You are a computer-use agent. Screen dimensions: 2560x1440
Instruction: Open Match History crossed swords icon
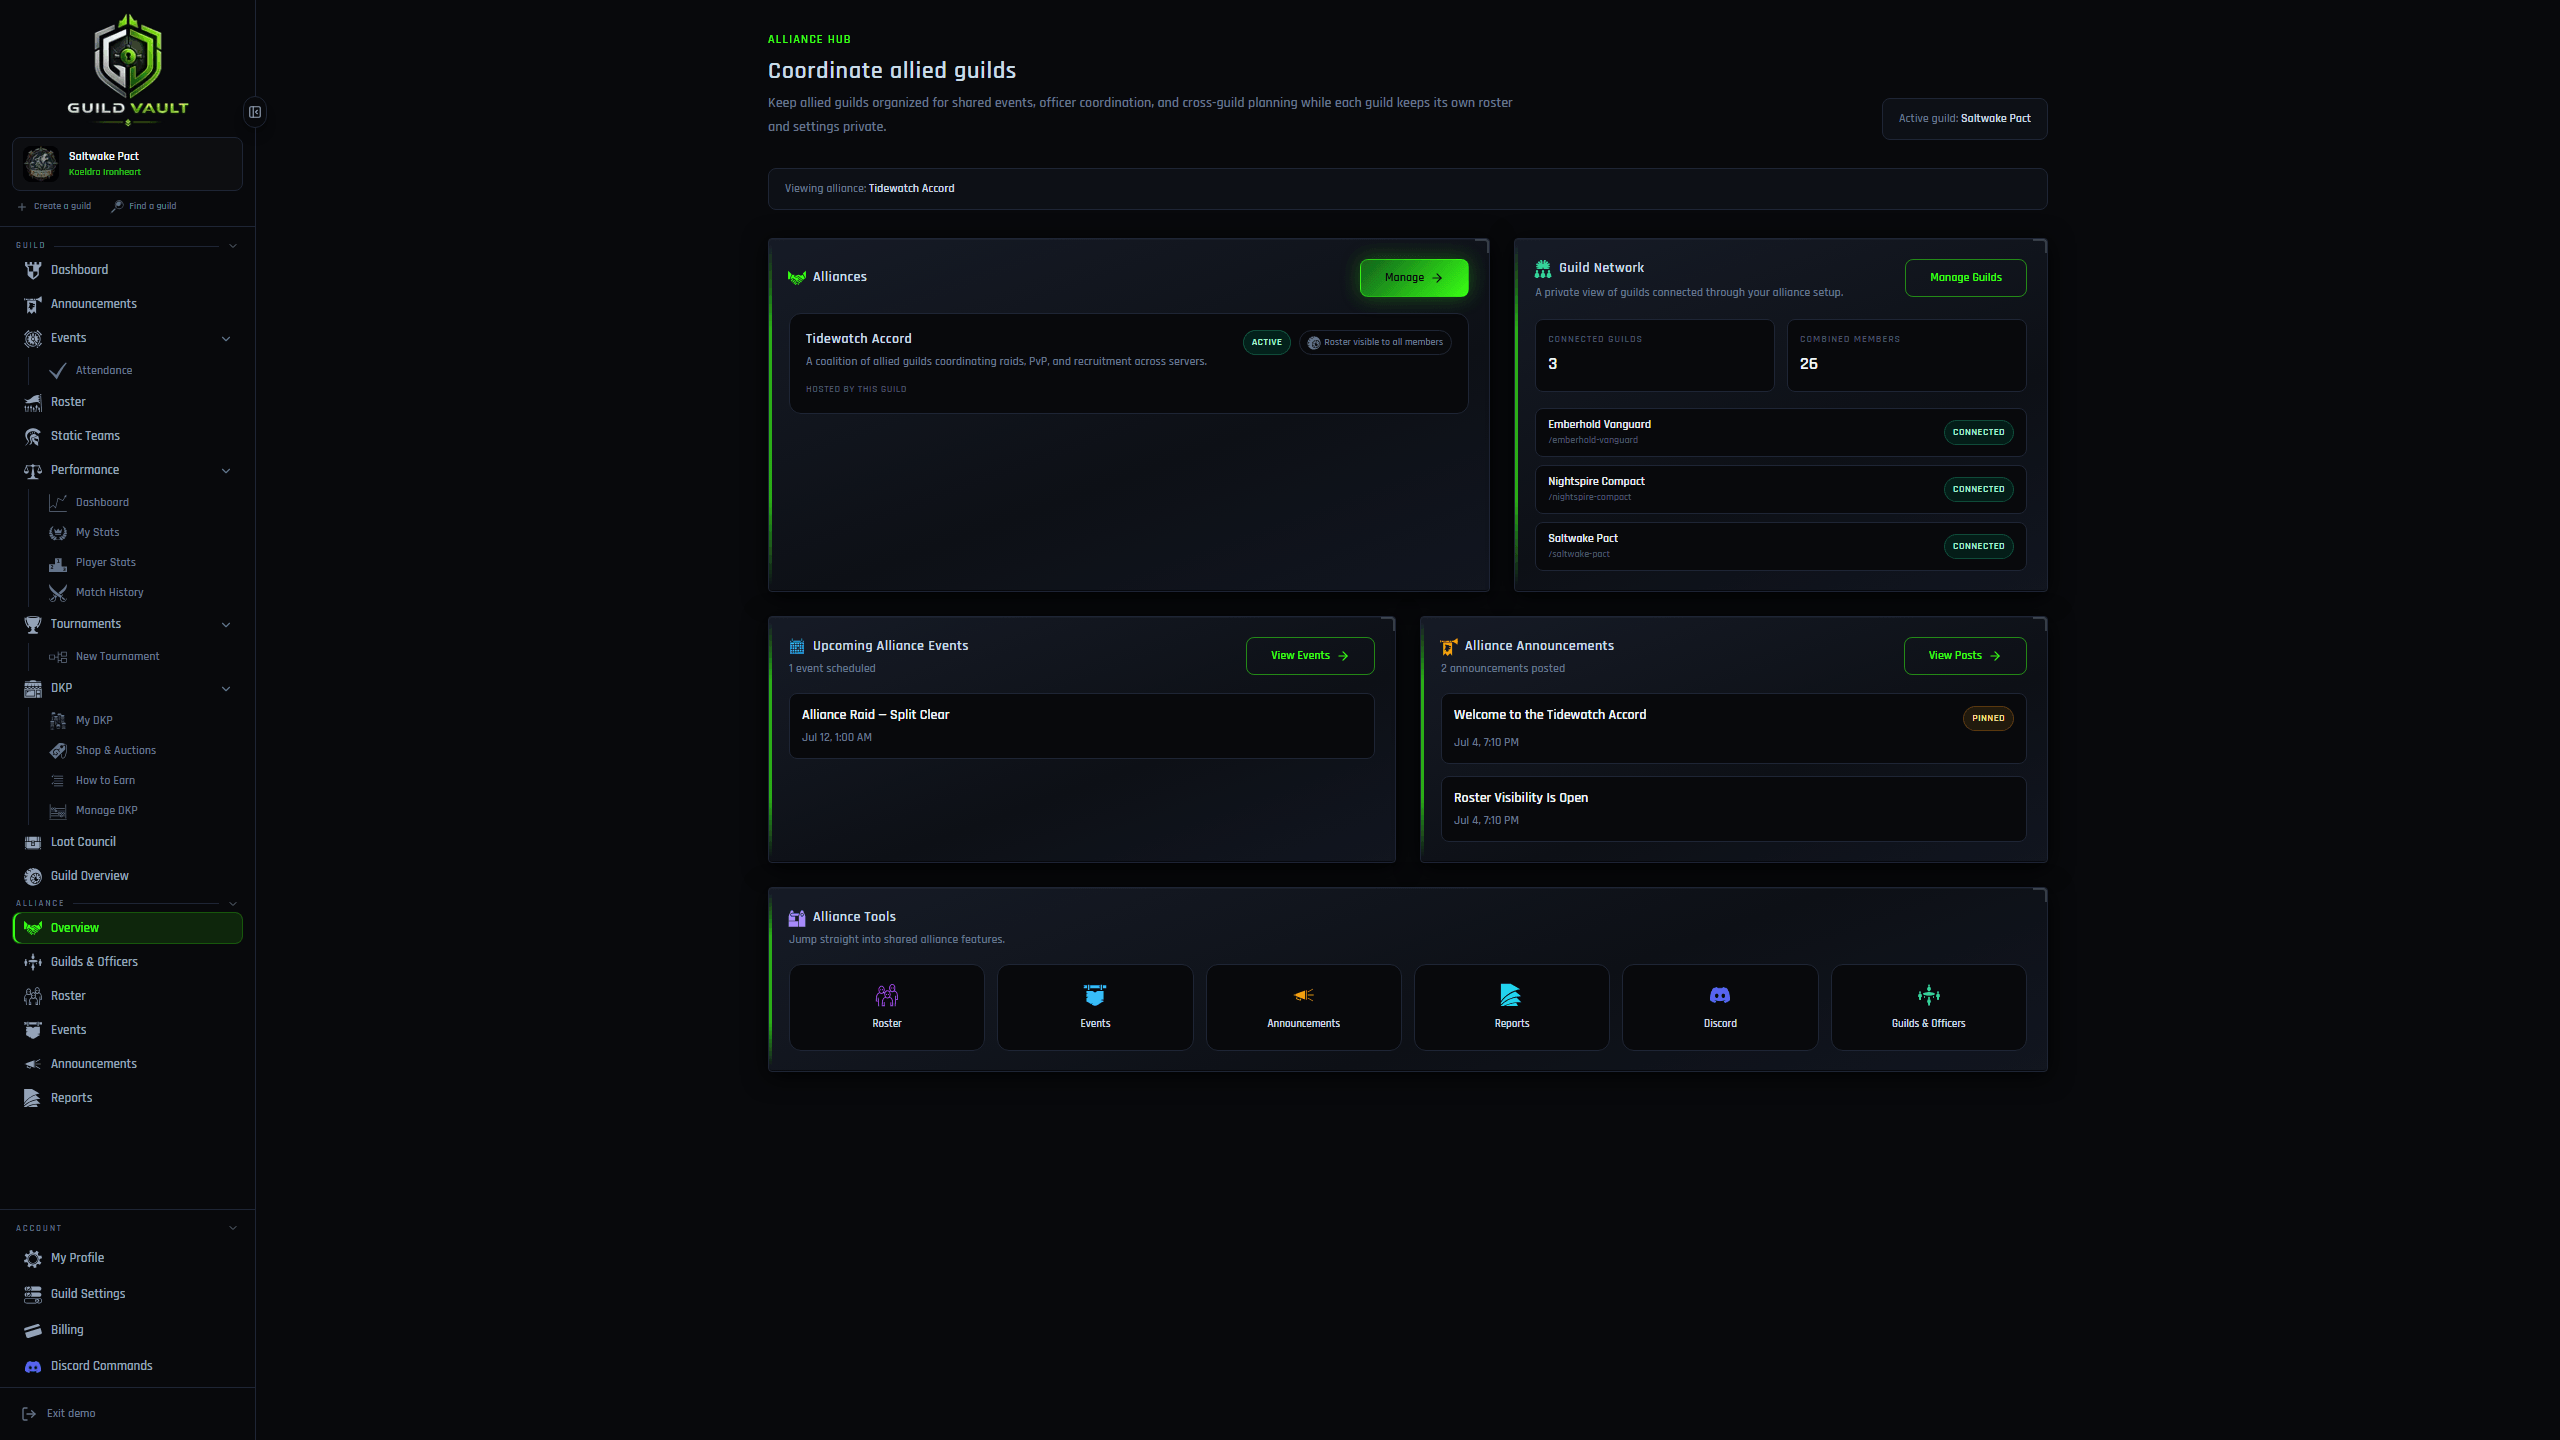58,593
